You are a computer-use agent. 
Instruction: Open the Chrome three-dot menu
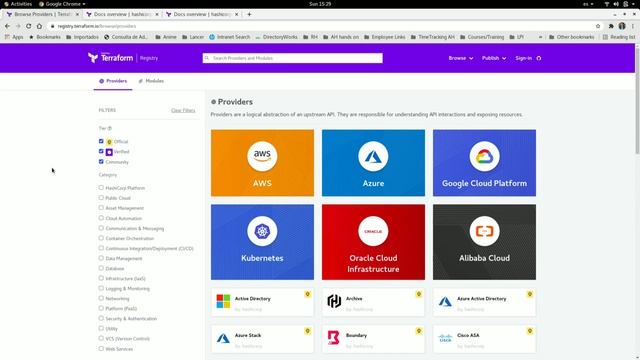(x=633, y=26)
